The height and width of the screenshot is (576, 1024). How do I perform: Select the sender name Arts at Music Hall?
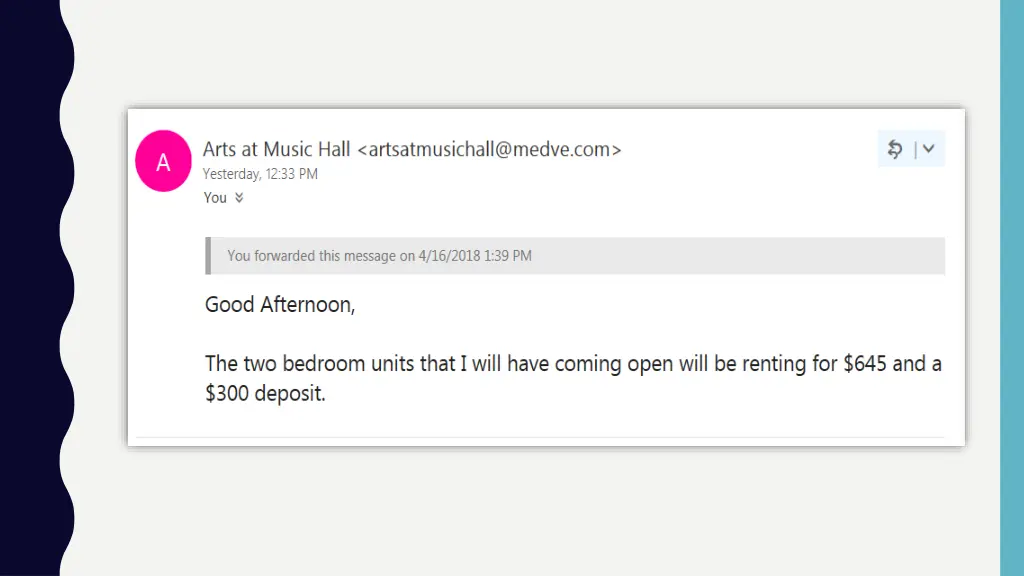(x=276, y=149)
